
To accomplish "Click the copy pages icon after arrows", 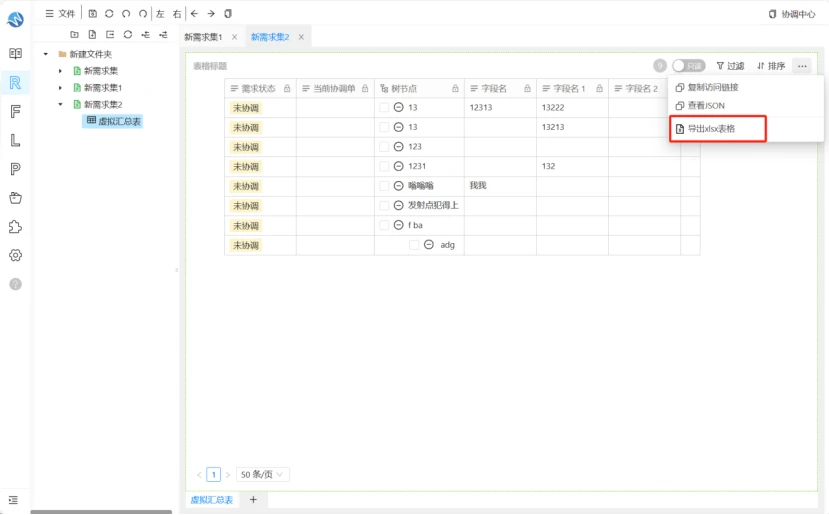I will pyautogui.click(x=228, y=13).
